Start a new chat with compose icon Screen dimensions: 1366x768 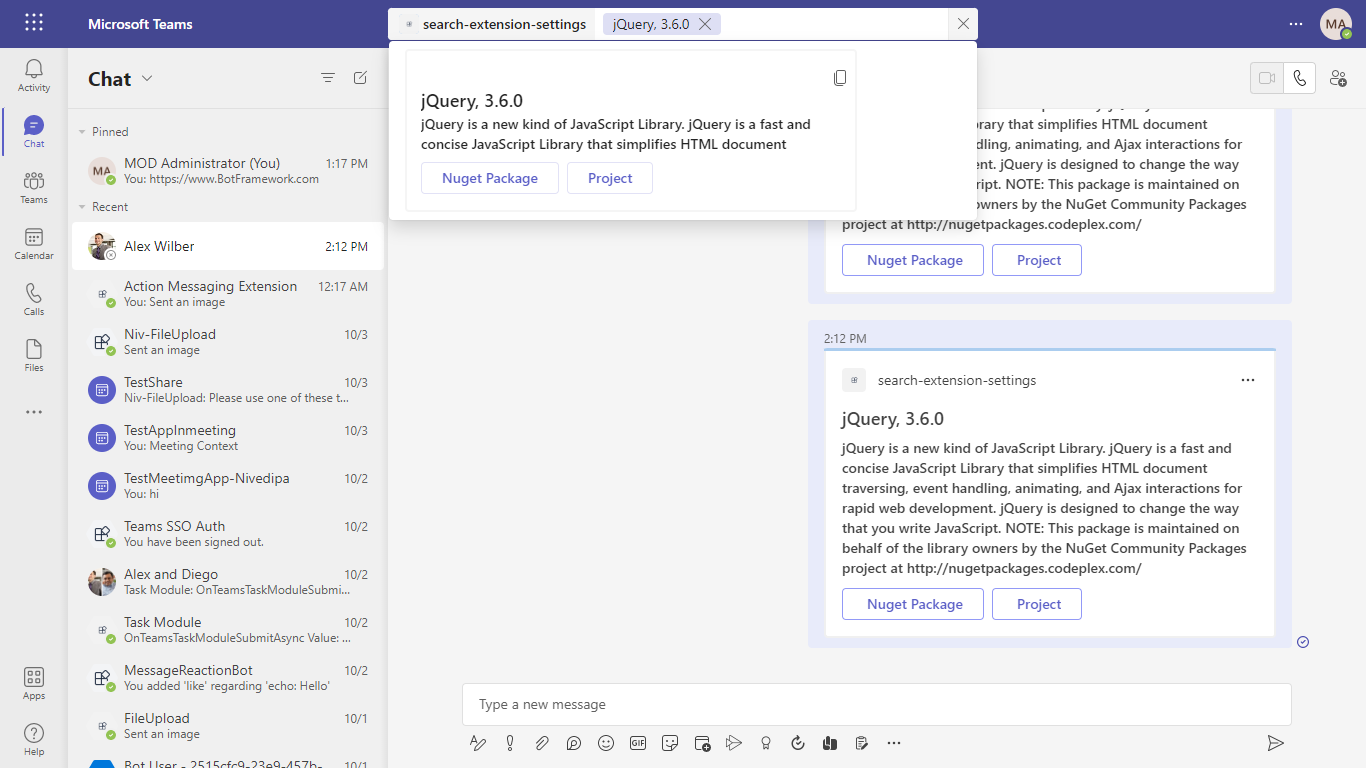tap(361, 78)
